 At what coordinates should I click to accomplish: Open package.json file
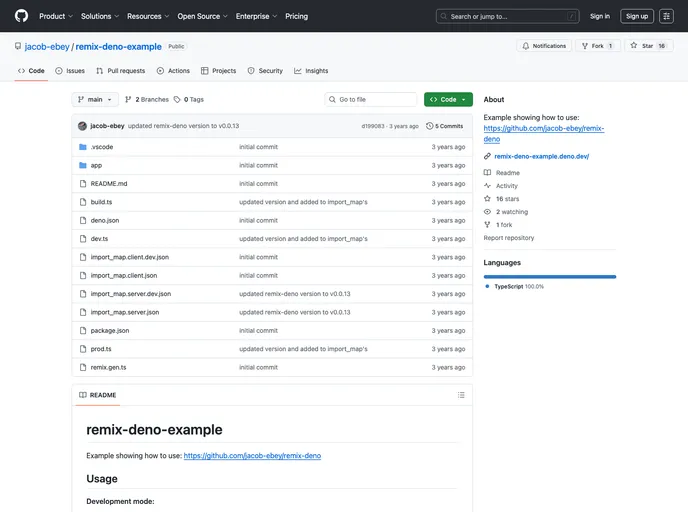pyautogui.click(x=110, y=331)
